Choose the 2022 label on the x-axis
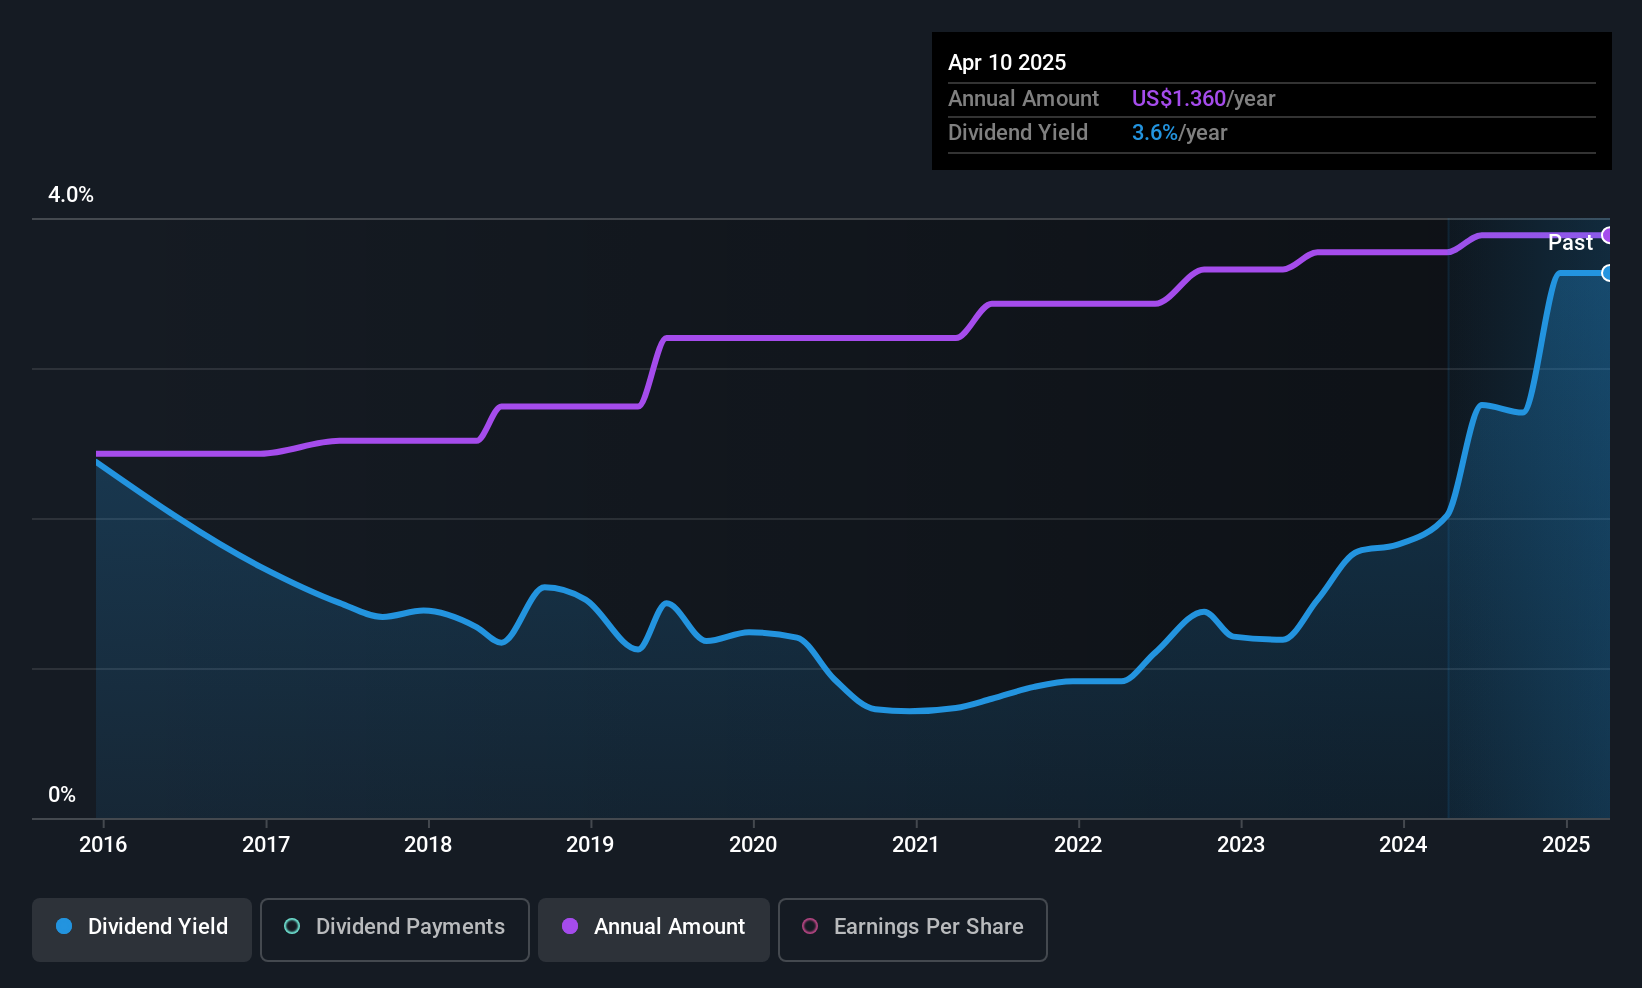This screenshot has width=1642, height=988. 1078,845
